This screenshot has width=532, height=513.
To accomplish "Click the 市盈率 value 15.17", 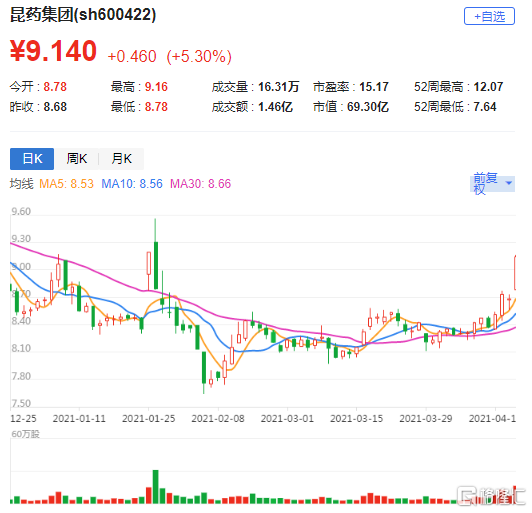I will [x=374, y=87].
